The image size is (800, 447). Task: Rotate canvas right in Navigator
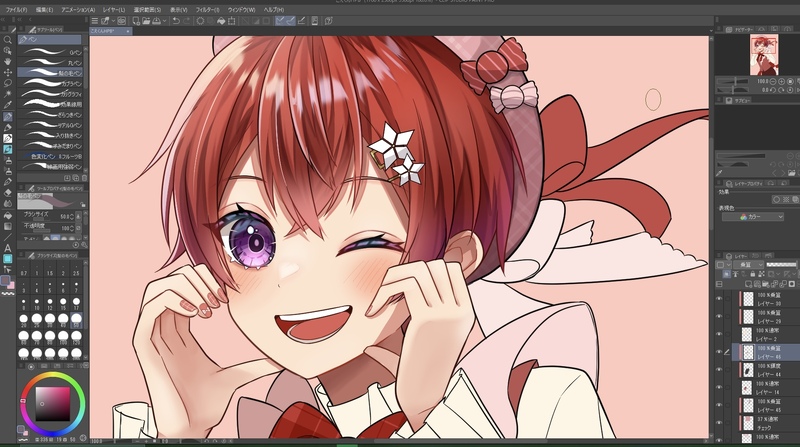781,90
